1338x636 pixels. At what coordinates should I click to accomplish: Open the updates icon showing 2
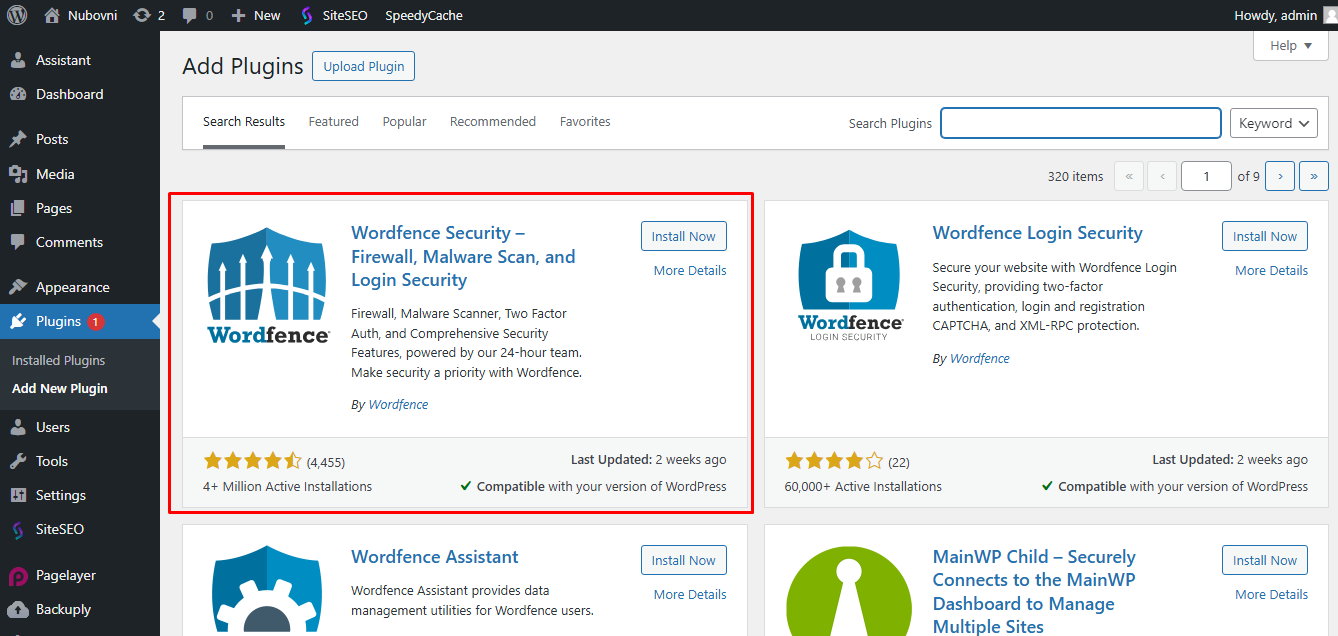tap(141, 15)
